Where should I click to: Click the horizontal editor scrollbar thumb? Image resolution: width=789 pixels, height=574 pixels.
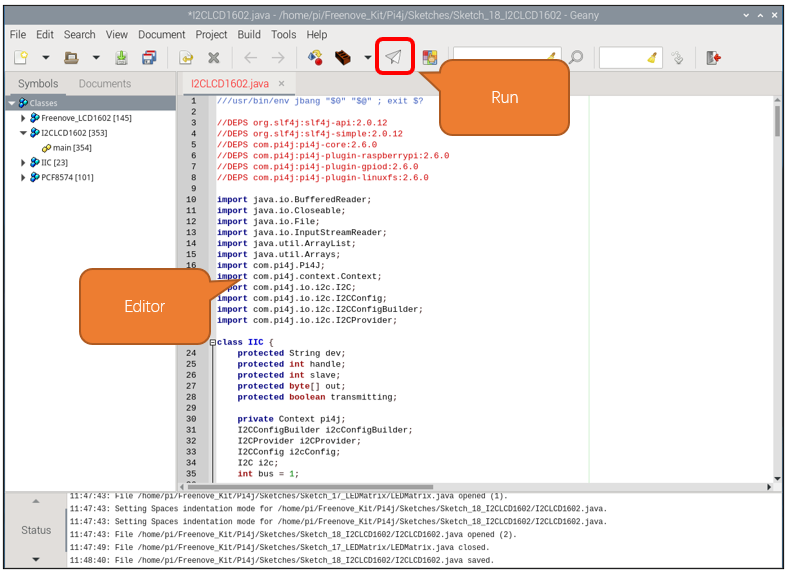point(310,487)
